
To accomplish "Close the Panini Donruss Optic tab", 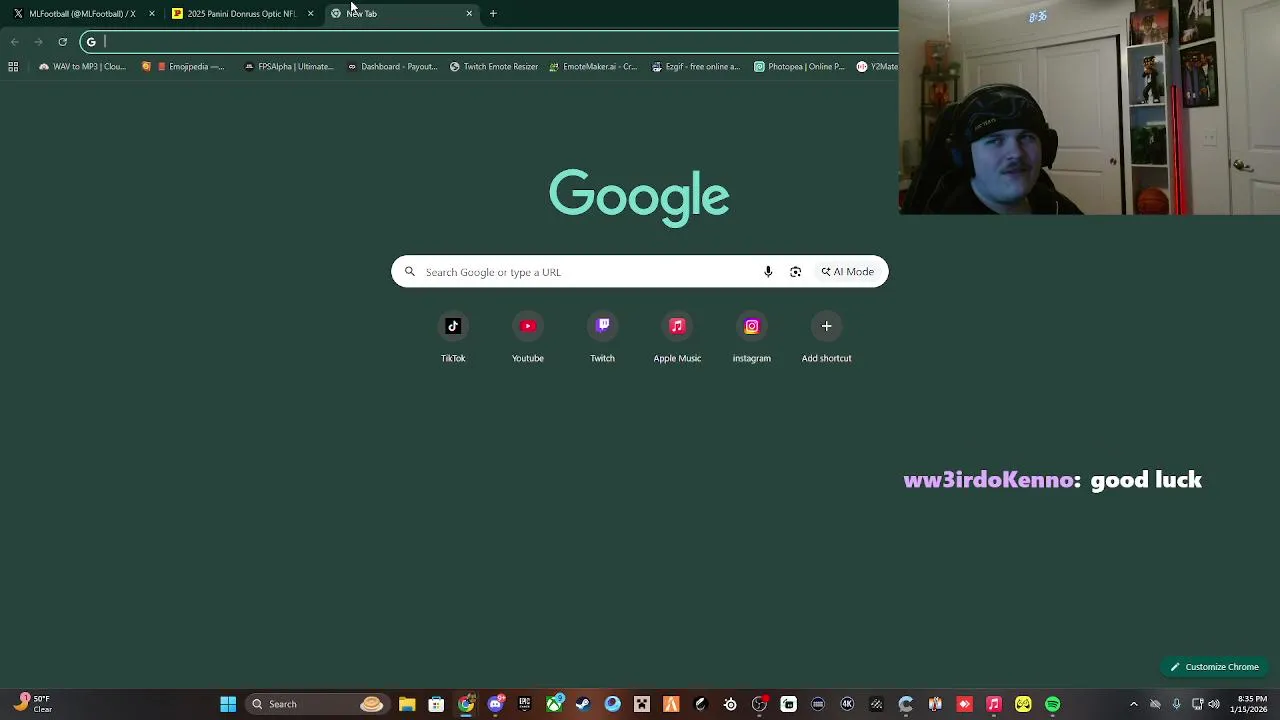I will pyautogui.click(x=311, y=13).
